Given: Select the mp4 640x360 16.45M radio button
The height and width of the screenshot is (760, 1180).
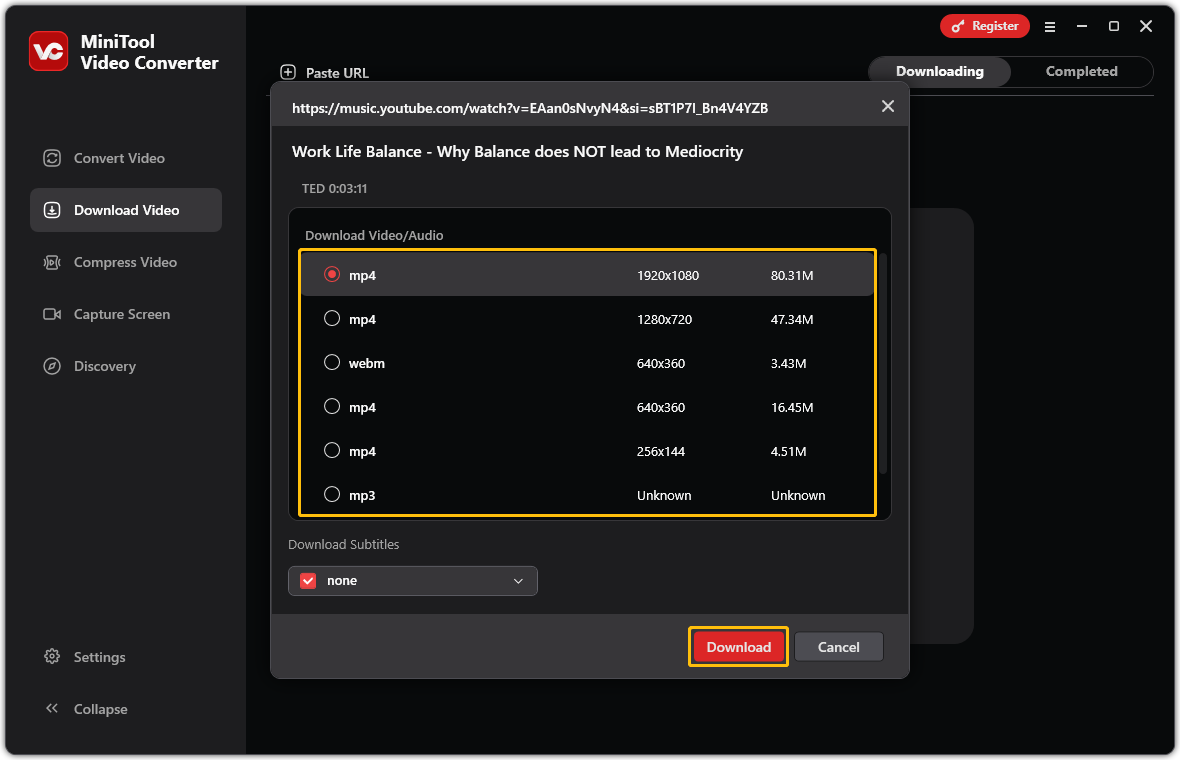Looking at the screenshot, I should point(332,406).
